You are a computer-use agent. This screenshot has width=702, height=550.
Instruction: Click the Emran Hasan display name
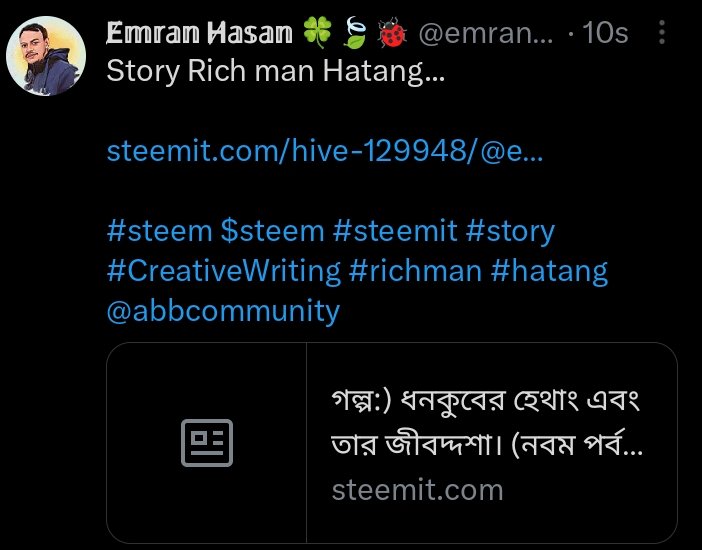(199, 33)
